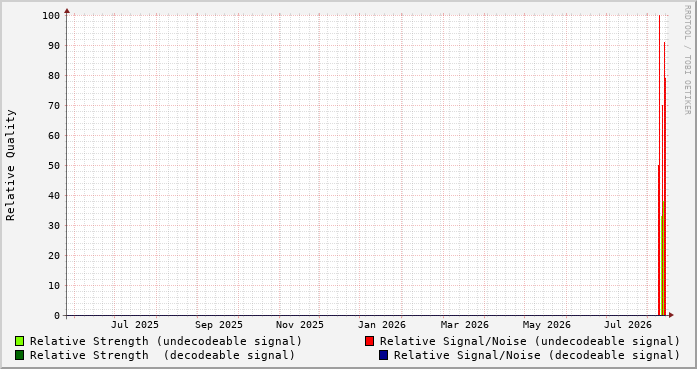Select the Relative Strength (undecodeable signal) legend label

click(x=166, y=341)
